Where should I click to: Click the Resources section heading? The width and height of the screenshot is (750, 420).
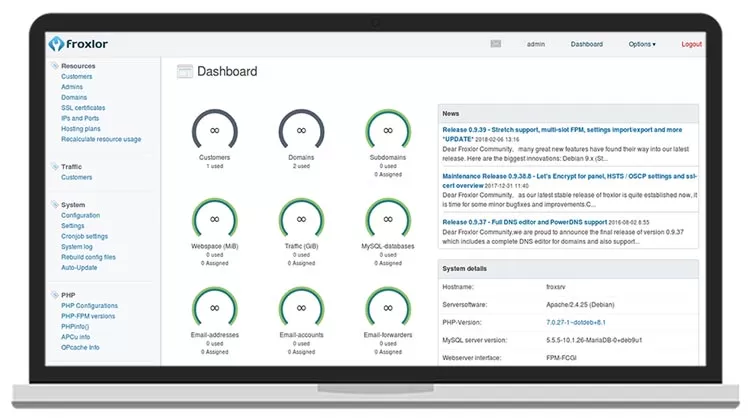coord(78,66)
